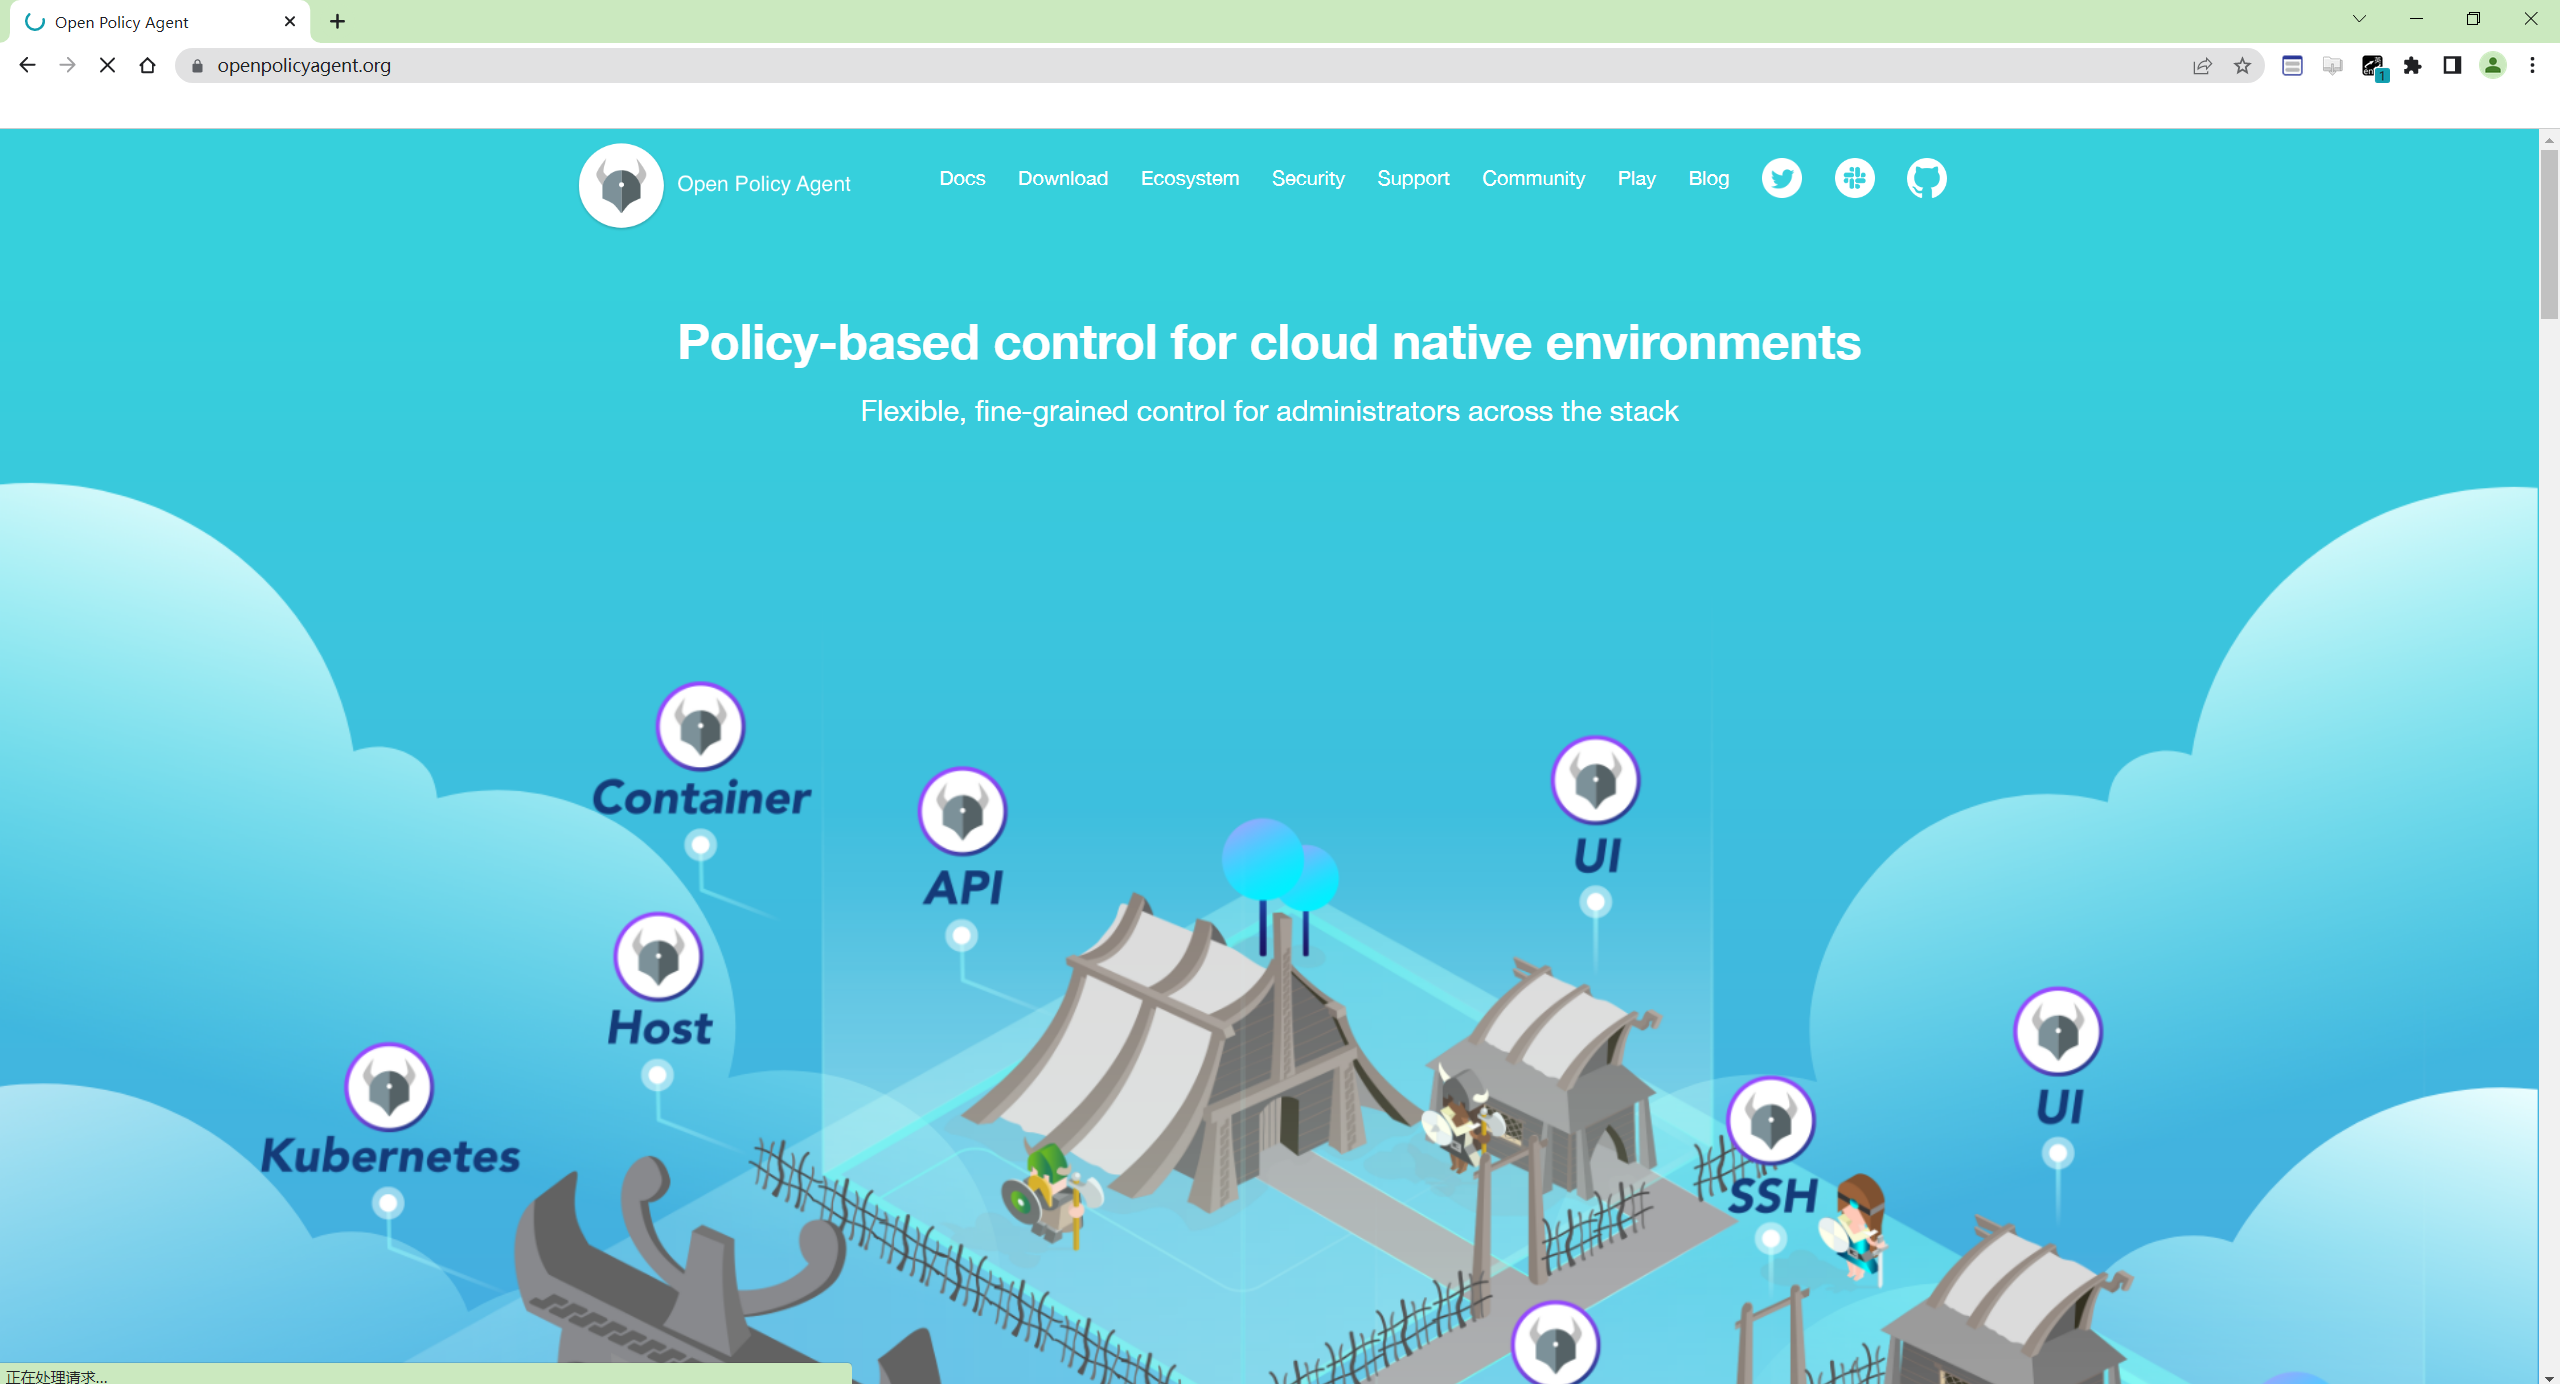Image resolution: width=2560 pixels, height=1384 pixels.
Task: Click the dark extension icon with badge
Action: coord(2374,67)
